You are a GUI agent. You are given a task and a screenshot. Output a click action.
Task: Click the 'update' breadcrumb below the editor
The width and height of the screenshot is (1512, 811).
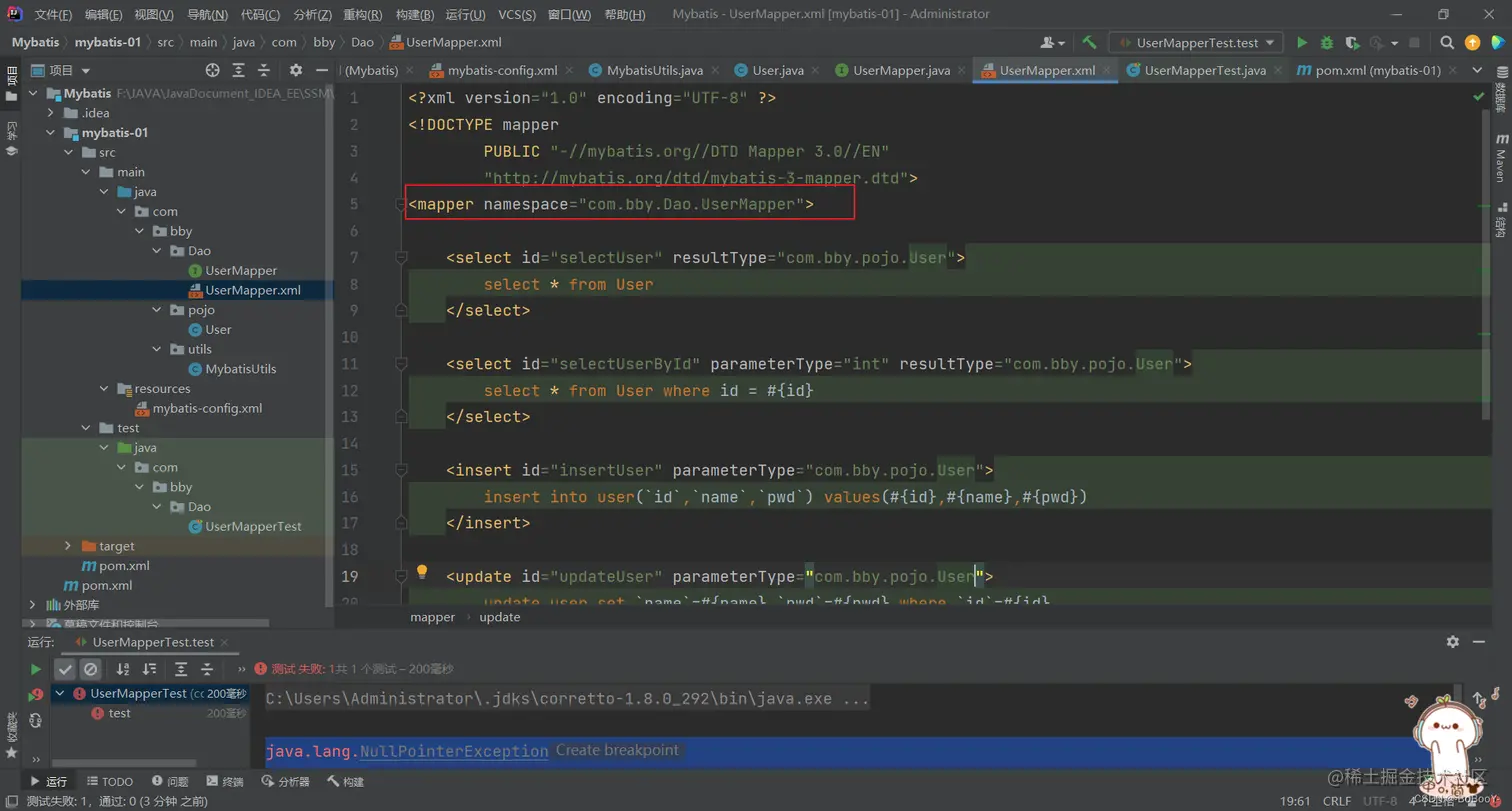pyautogui.click(x=499, y=618)
